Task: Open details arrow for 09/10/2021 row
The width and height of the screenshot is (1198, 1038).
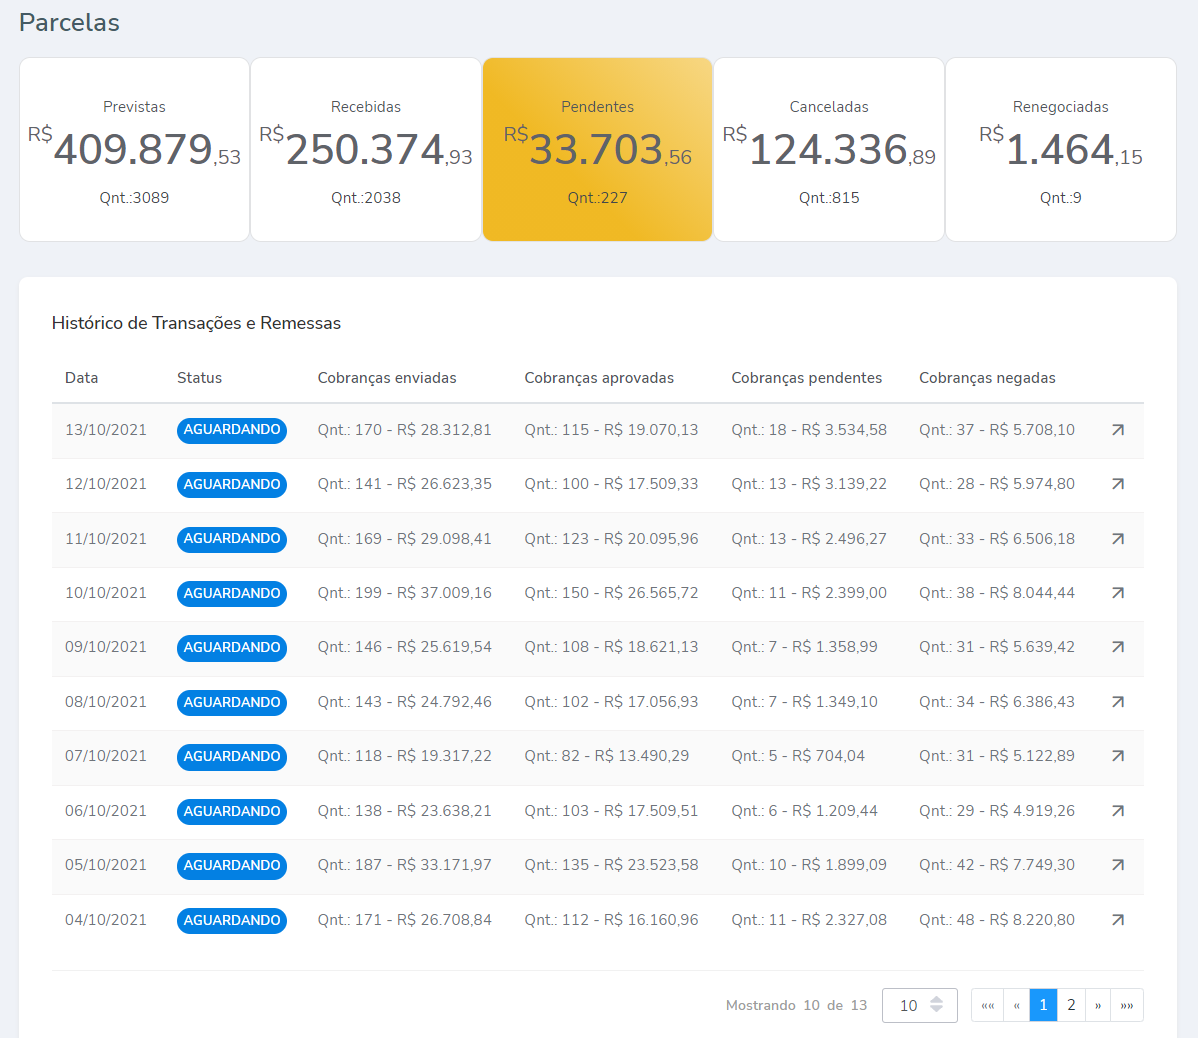Action: click(x=1117, y=647)
